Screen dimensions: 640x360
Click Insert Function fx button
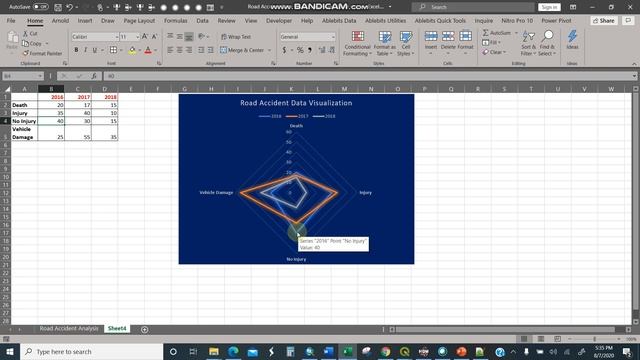click(x=94, y=76)
